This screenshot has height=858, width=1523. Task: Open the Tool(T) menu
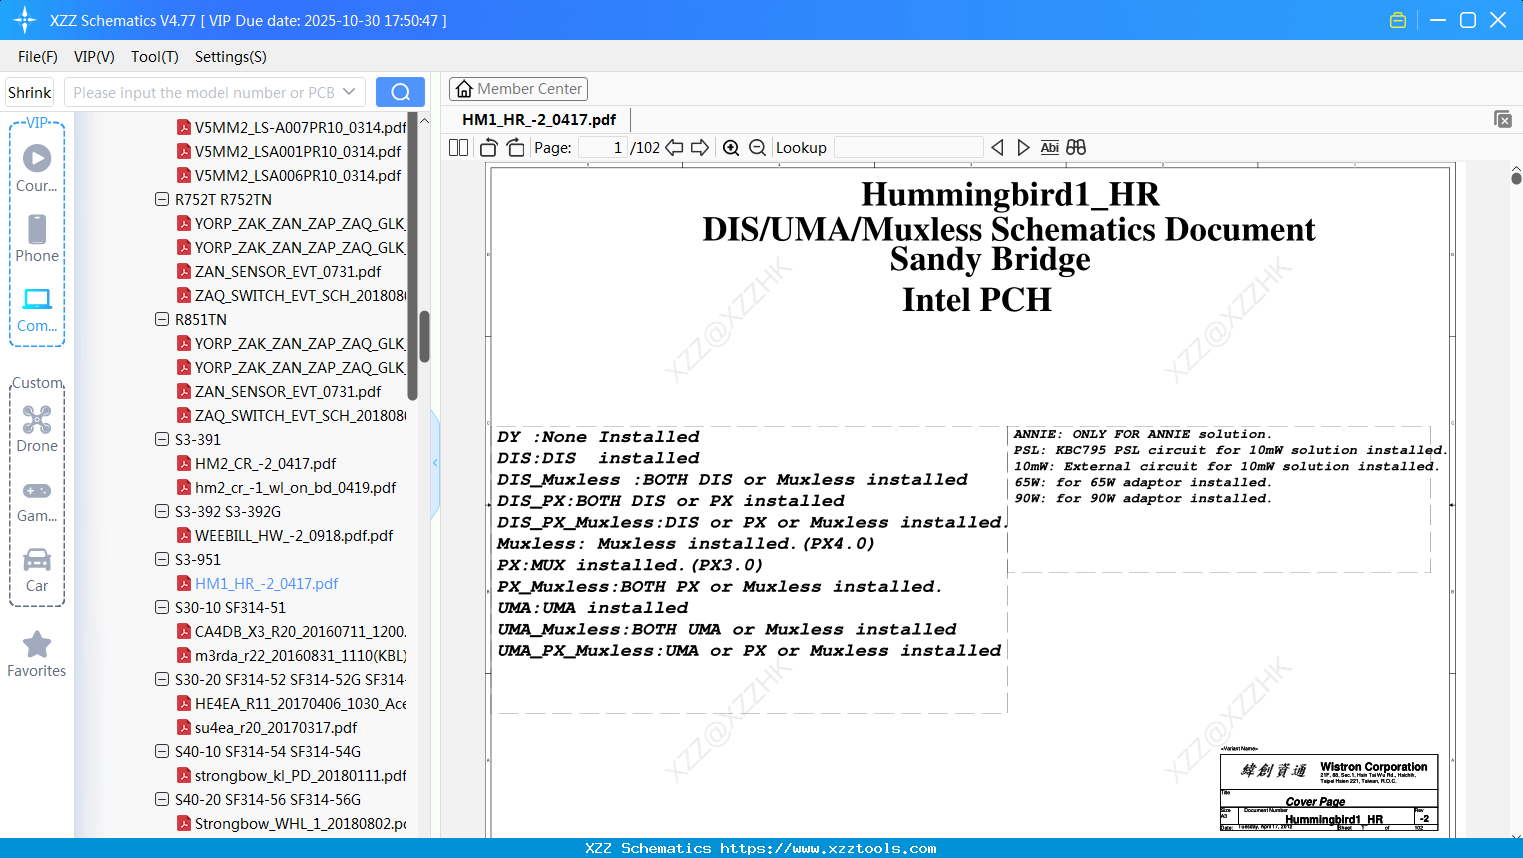pyautogui.click(x=155, y=57)
